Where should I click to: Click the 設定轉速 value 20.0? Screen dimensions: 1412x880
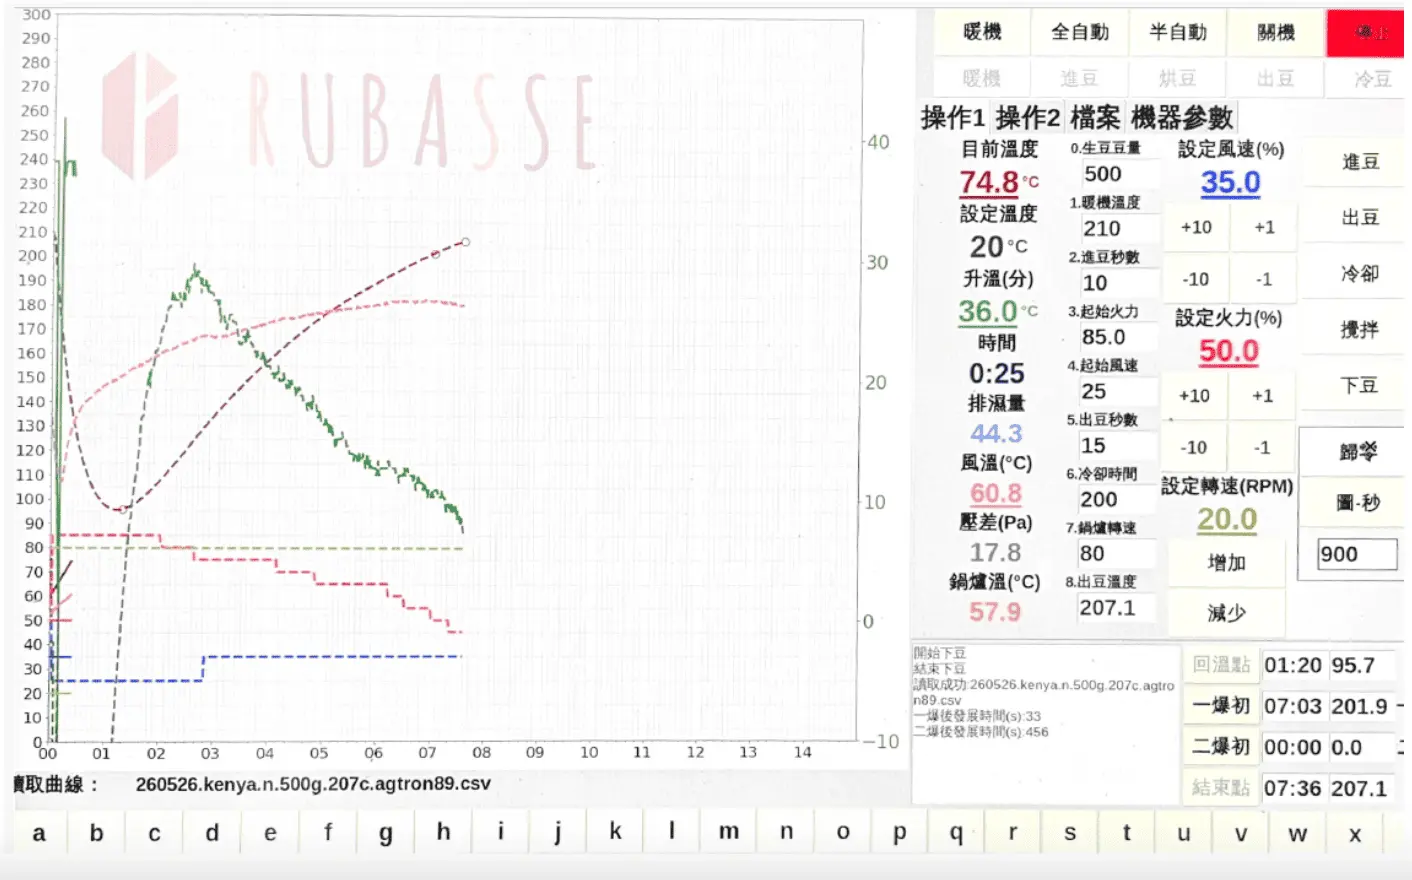(x=1227, y=519)
